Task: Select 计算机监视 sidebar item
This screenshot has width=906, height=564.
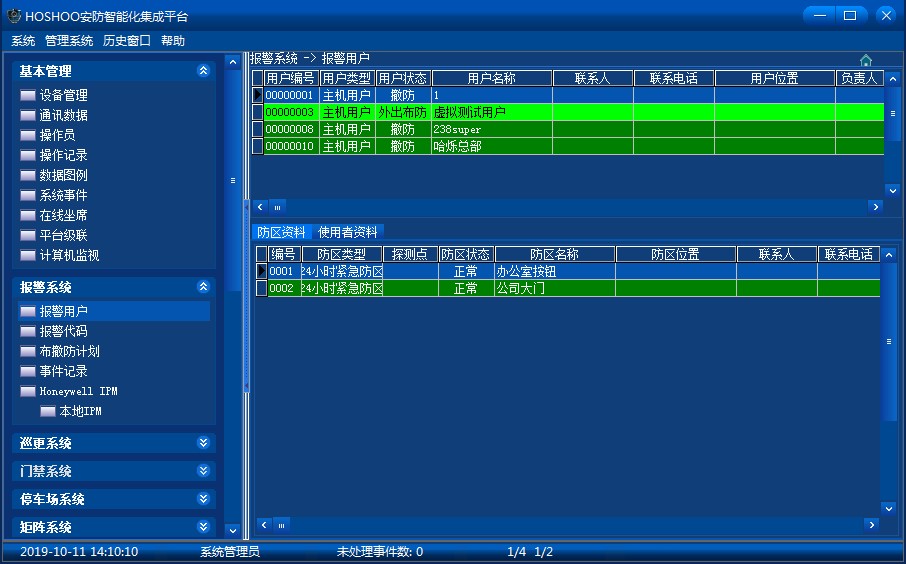Action: (69, 255)
